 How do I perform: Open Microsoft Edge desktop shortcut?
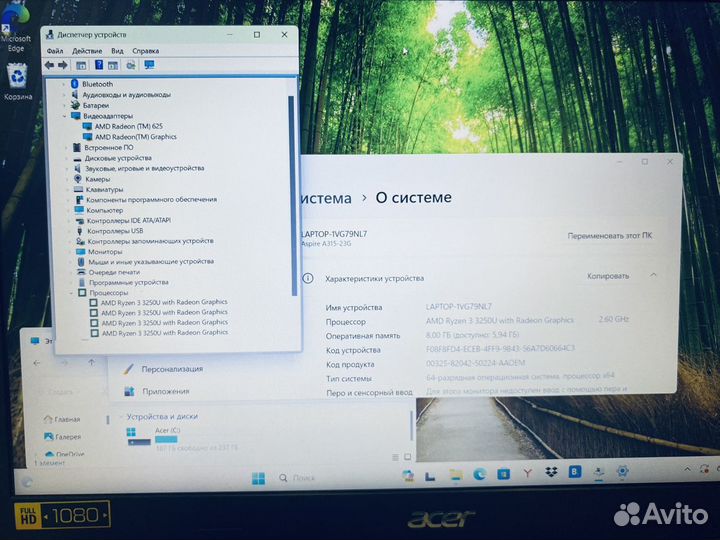[15, 25]
